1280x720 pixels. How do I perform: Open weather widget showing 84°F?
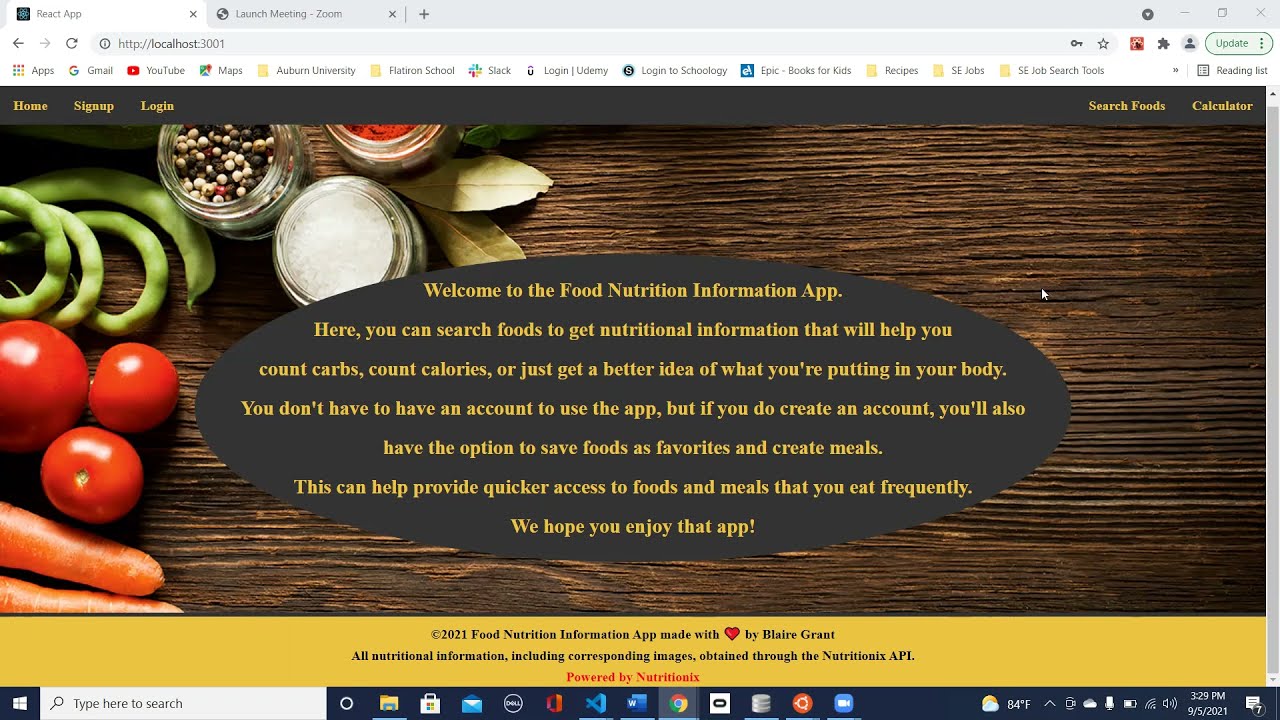(1006, 703)
